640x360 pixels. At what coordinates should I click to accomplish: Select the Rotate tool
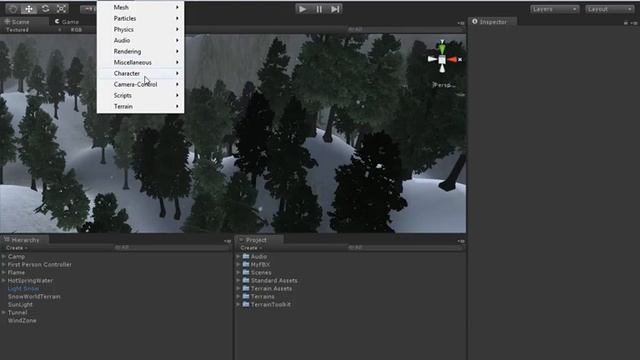tap(45, 9)
